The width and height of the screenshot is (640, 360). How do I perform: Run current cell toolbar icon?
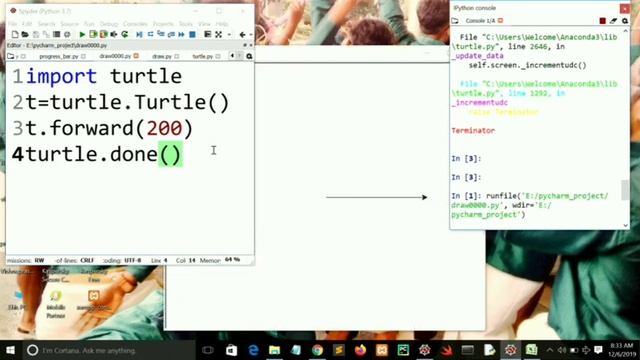point(93,35)
